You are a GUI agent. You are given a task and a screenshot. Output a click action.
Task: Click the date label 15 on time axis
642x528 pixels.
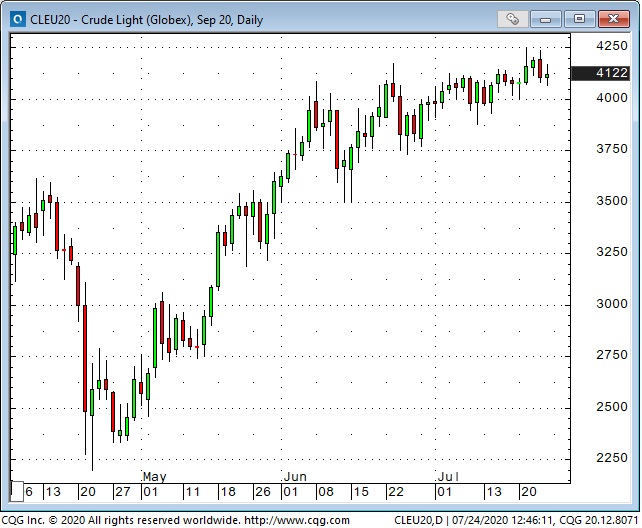tap(361, 492)
